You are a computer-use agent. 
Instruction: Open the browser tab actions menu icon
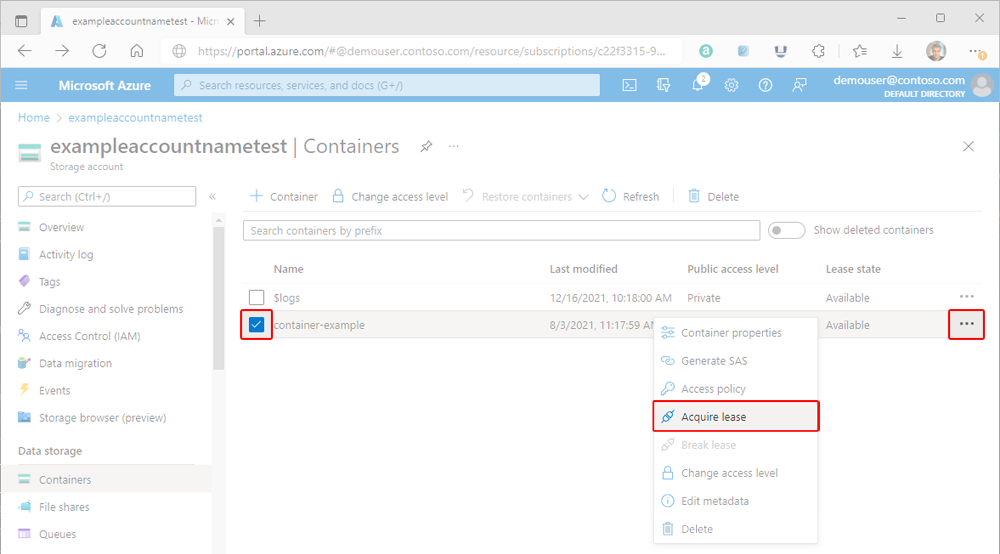pyautogui.click(x=21, y=21)
